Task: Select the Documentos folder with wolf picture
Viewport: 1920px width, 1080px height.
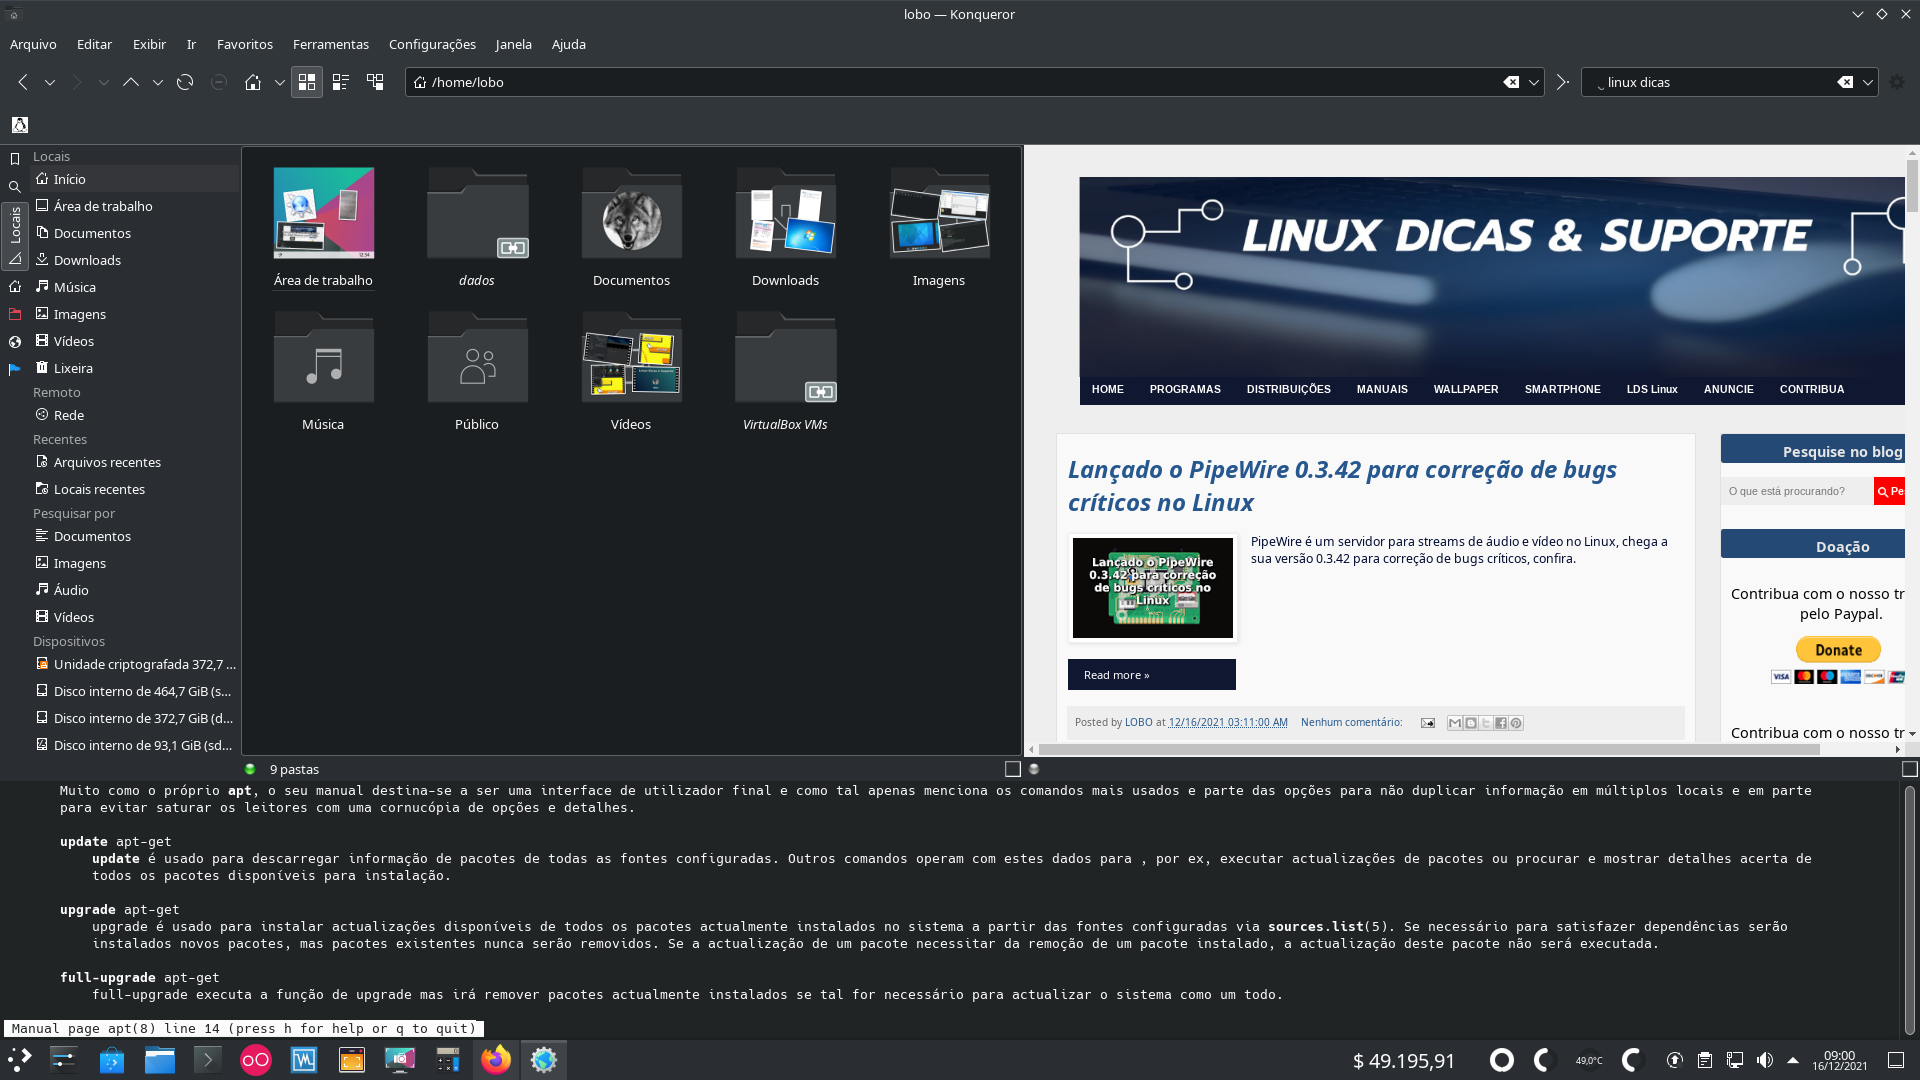Action: click(x=632, y=214)
